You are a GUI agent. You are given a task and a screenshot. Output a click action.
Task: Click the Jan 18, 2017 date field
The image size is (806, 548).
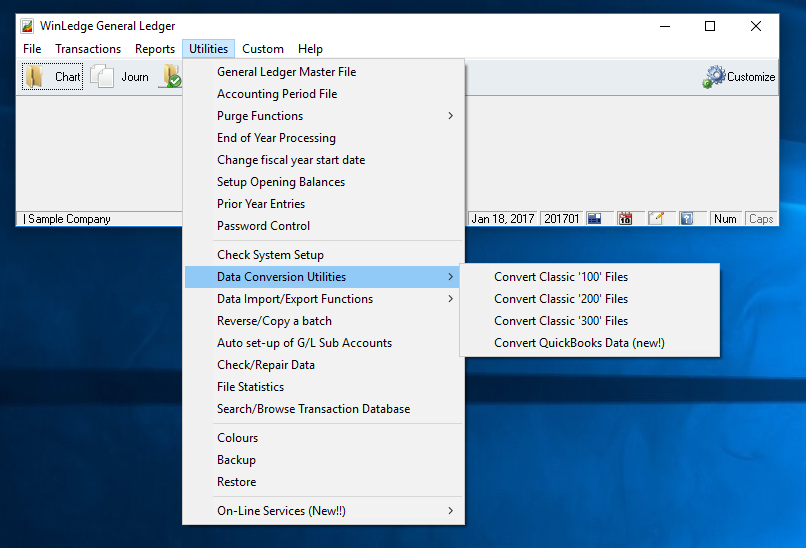click(x=504, y=219)
